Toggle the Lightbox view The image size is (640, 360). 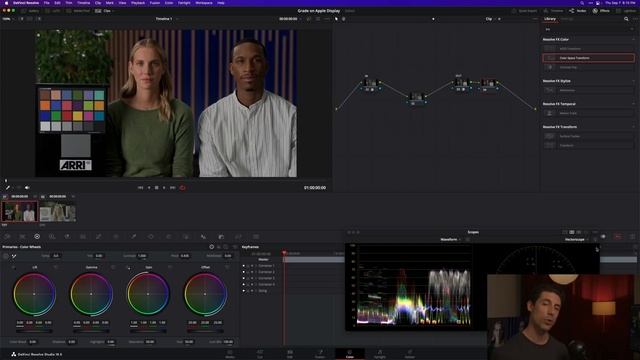[627, 11]
